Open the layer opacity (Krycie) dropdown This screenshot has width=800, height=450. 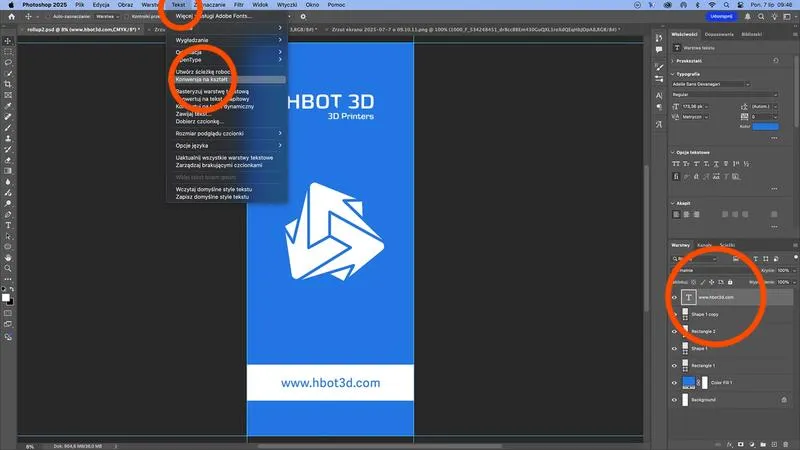[794, 270]
